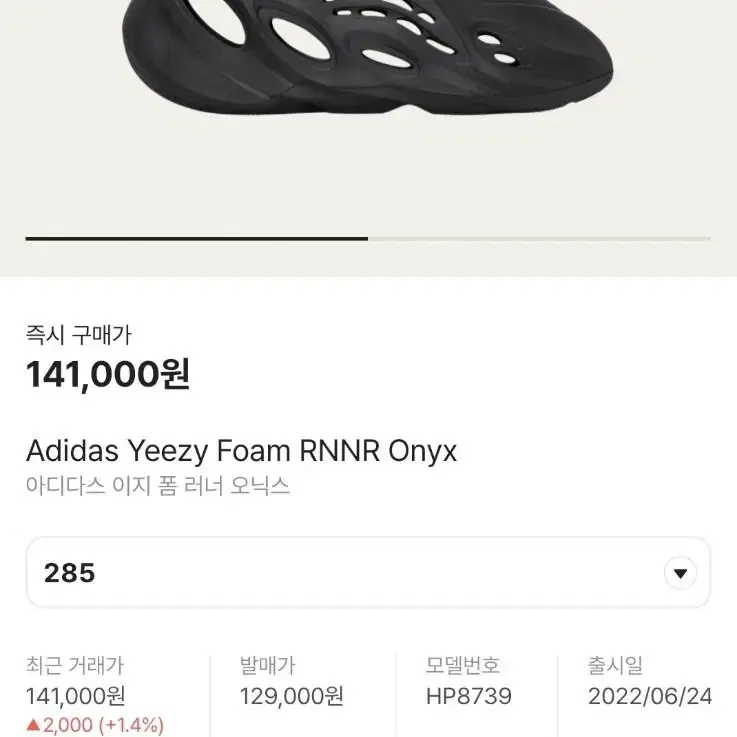Viewport: 737px width, 737px height.
Task: Click the 출시일 column label
Action: [615, 666]
